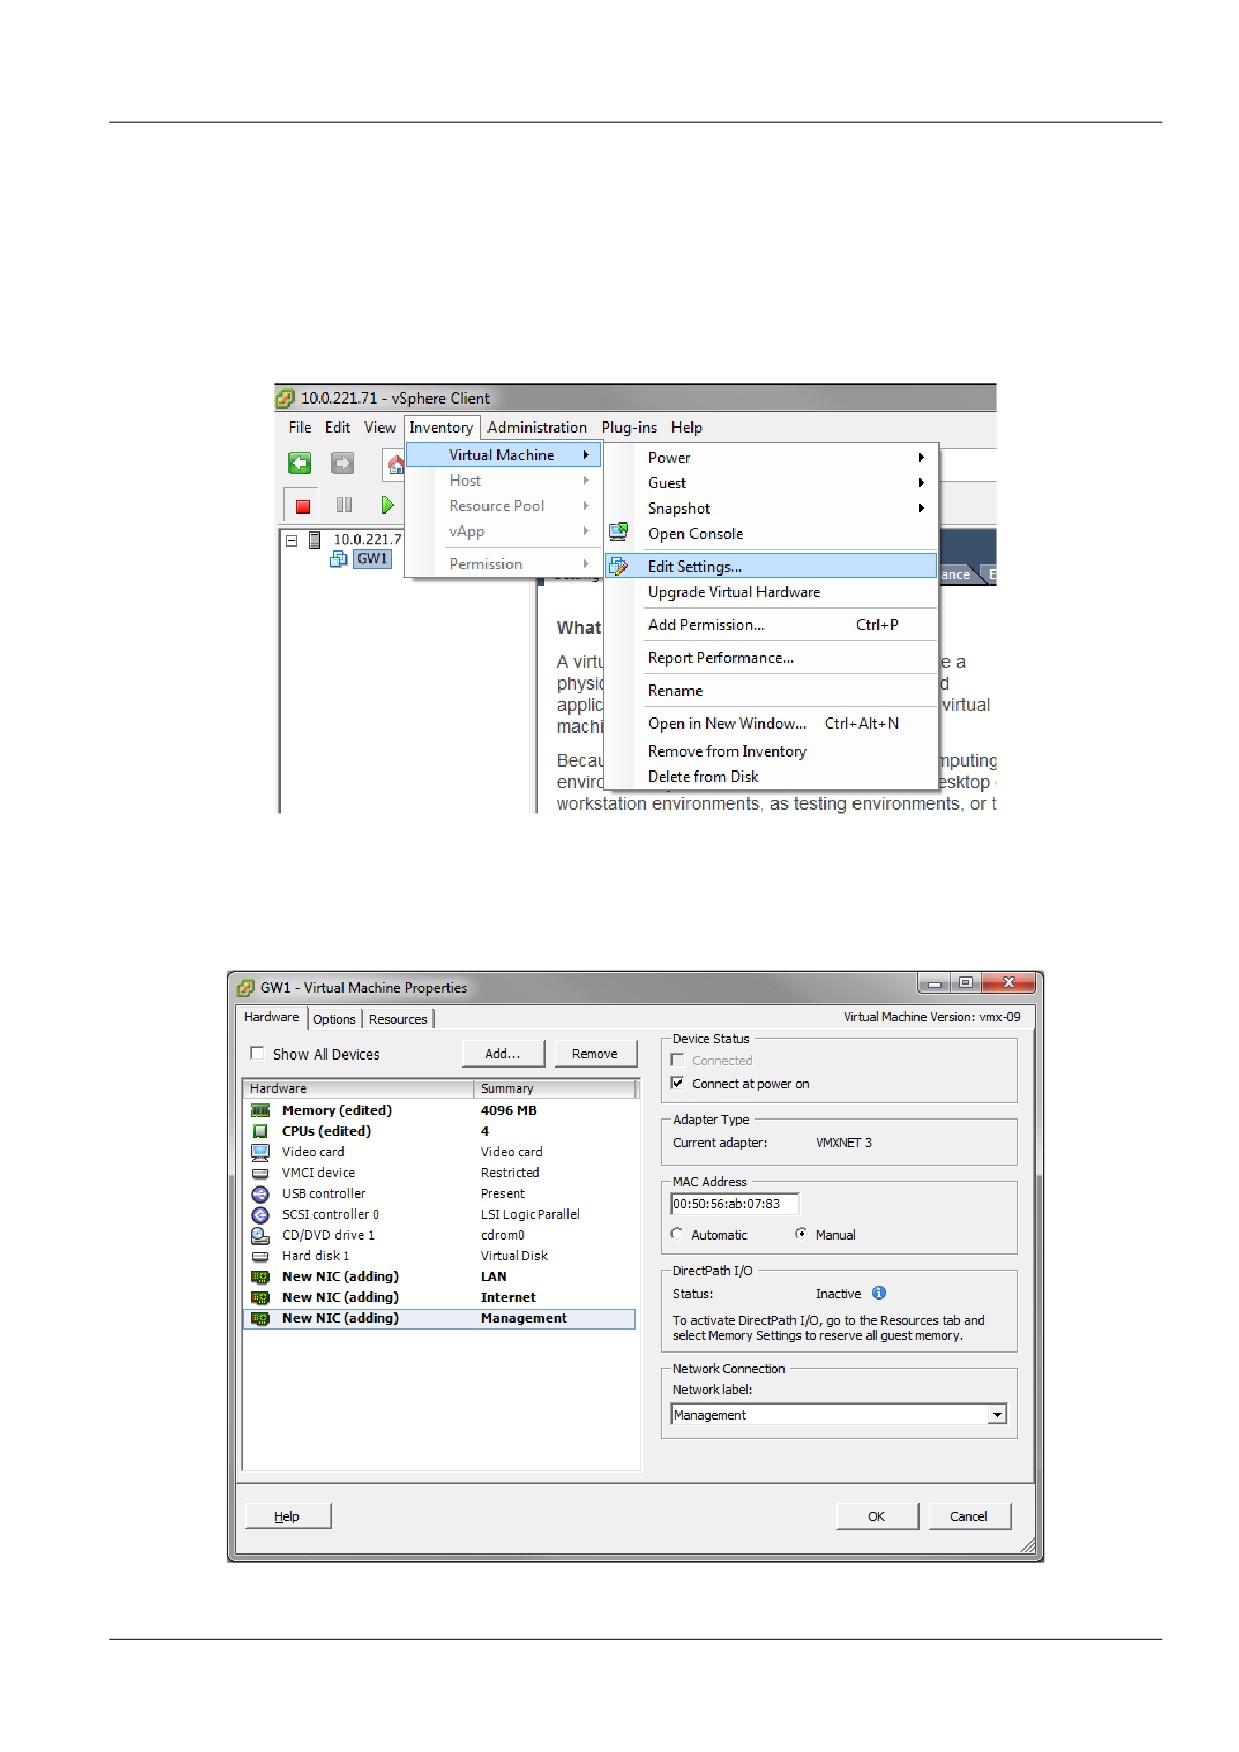Click the Video card monitor icon
Screen dimensions: 1239x1752
pyautogui.click(x=260, y=1152)
